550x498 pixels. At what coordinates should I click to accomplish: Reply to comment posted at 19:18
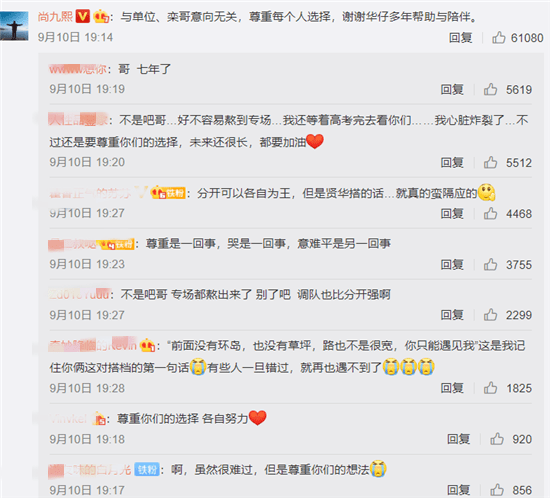coord(458,439)
